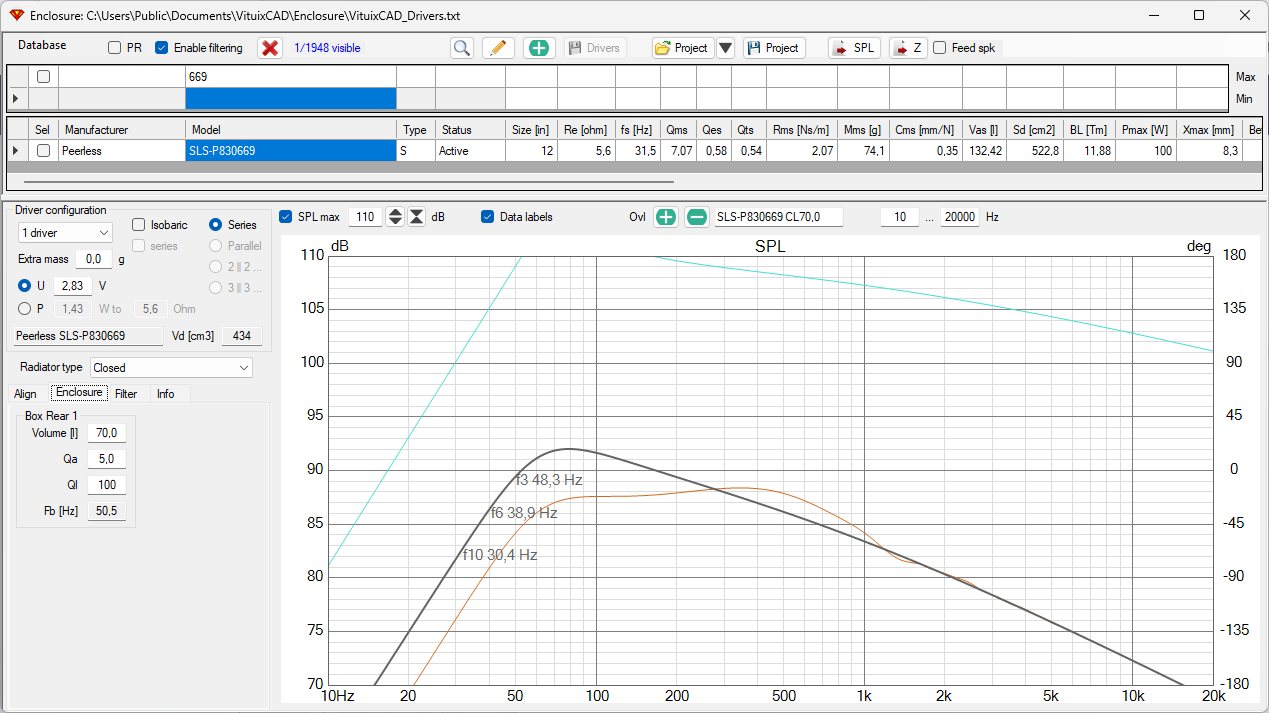Image resolution: width=1269 pixels, height=713 pixels.
Task: Click the Peerless manufacturer cell
Action: tap(122, 151)
